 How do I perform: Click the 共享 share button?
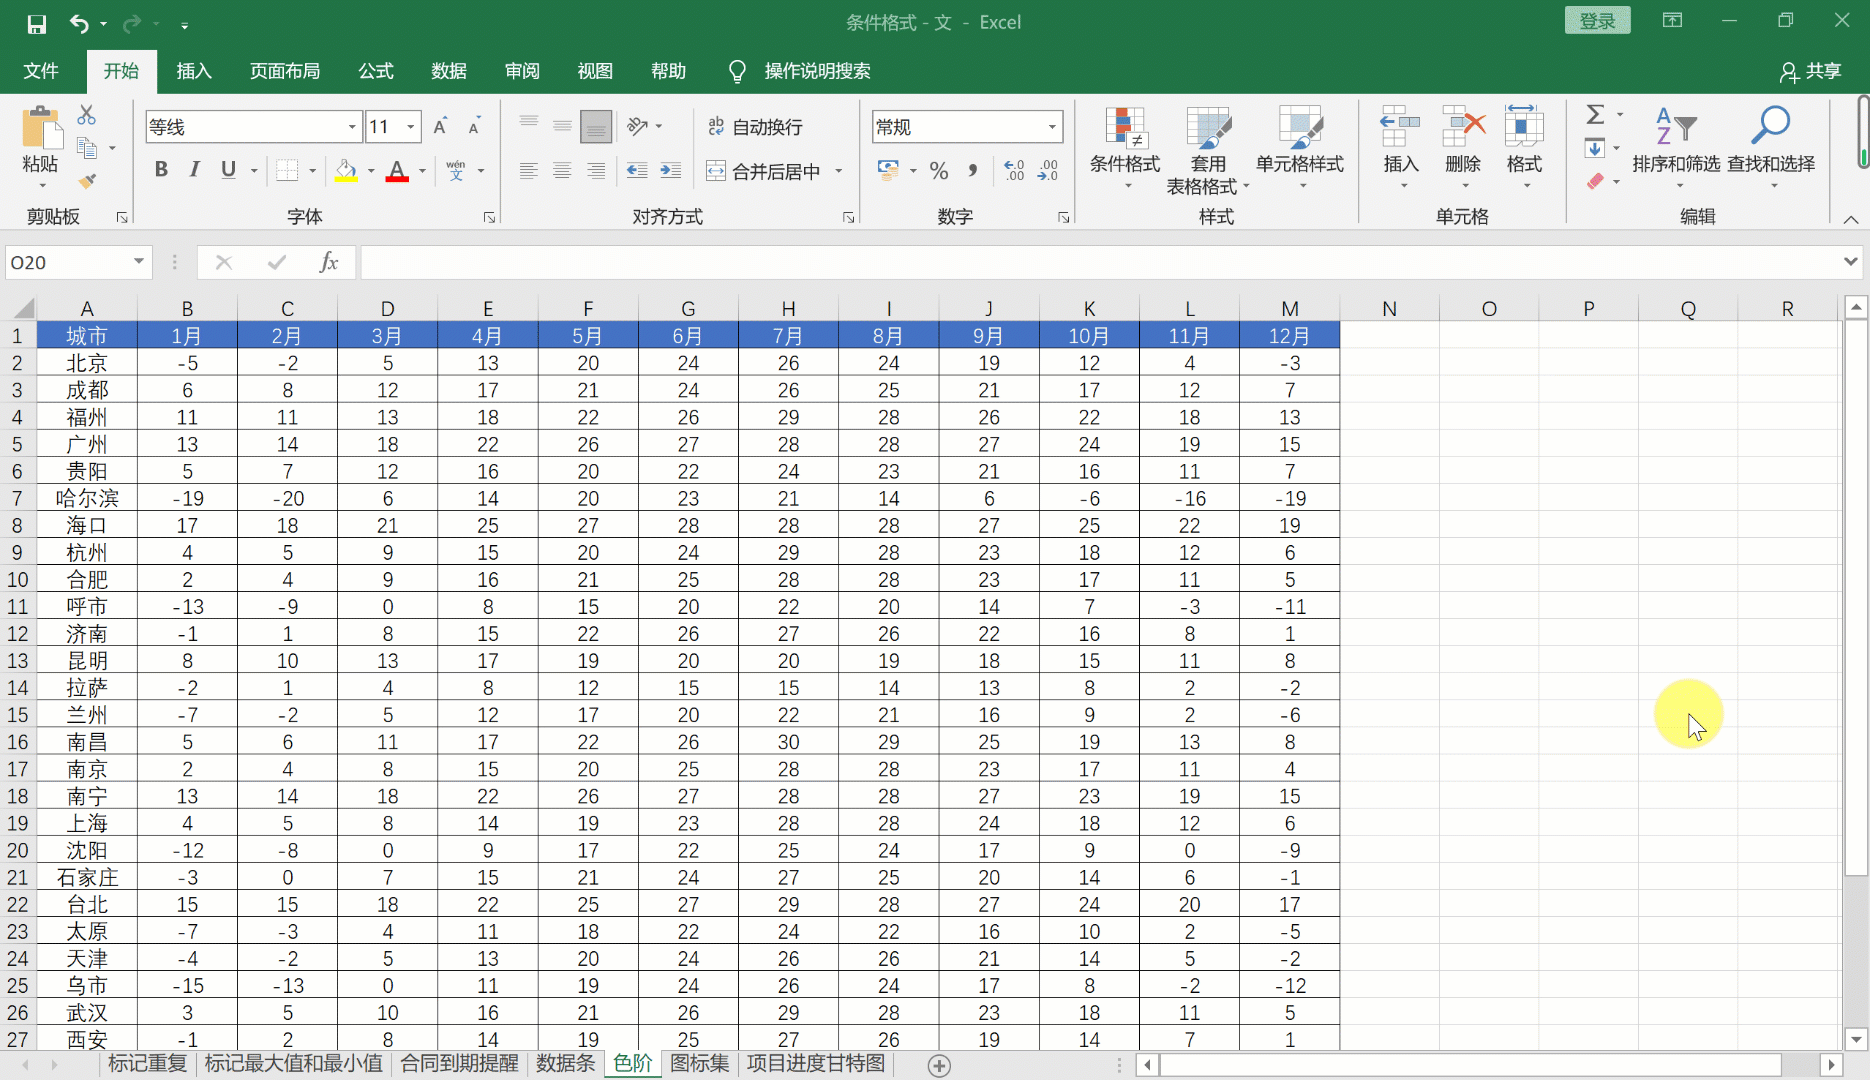pyautogui.click(x=1811, y=71)
